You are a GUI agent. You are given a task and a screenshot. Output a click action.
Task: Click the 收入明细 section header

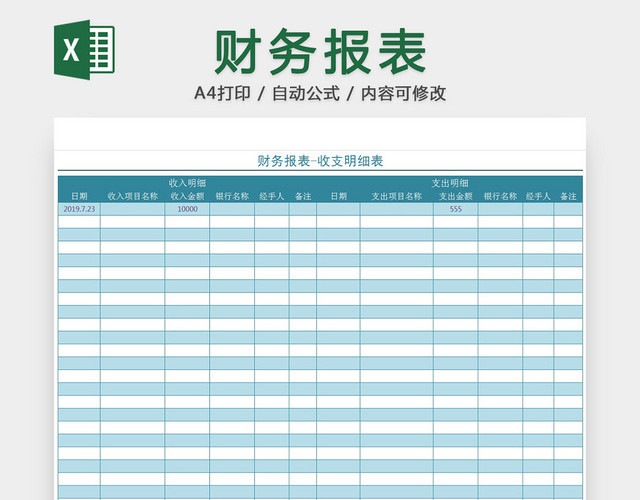click(x=187, y=183)
